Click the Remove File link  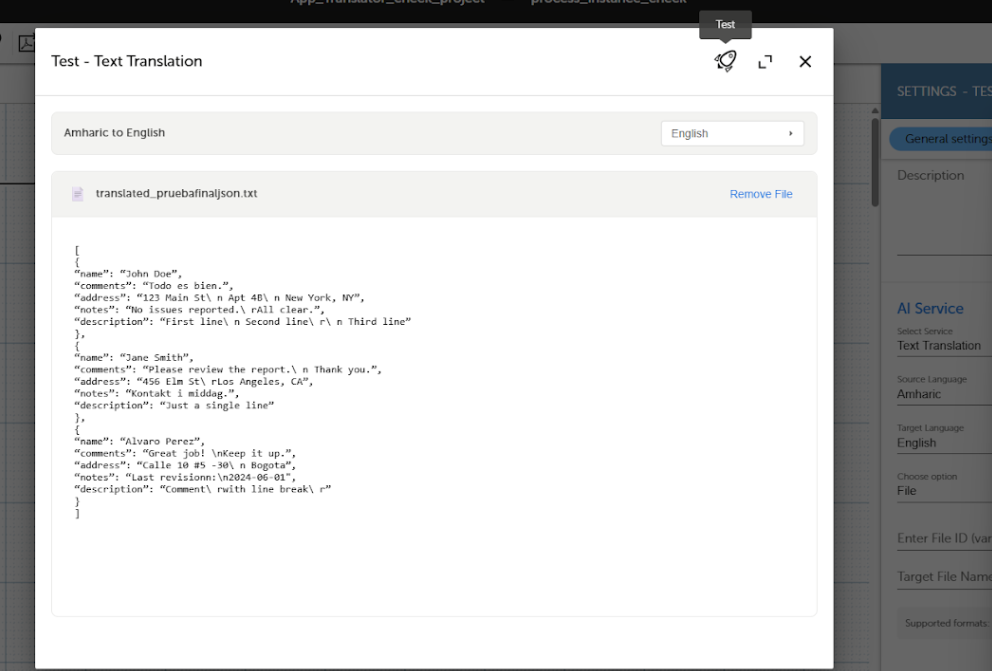point(760,194)
